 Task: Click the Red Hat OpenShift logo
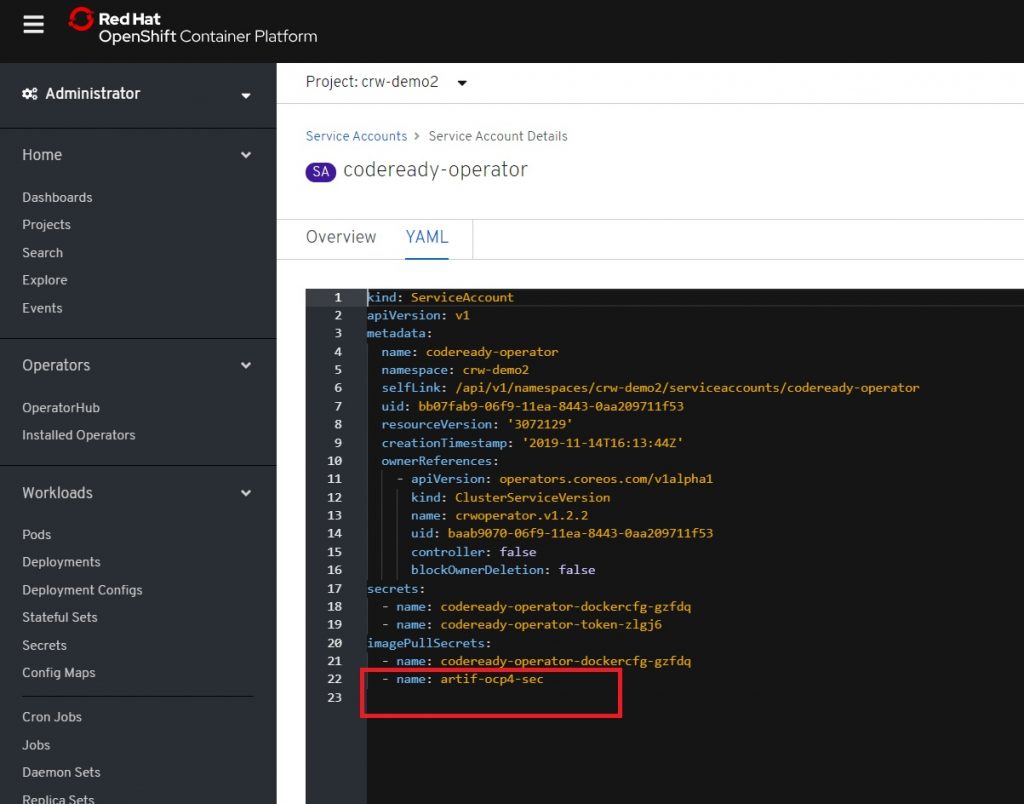pyautogui.click(x=193, y=27)
